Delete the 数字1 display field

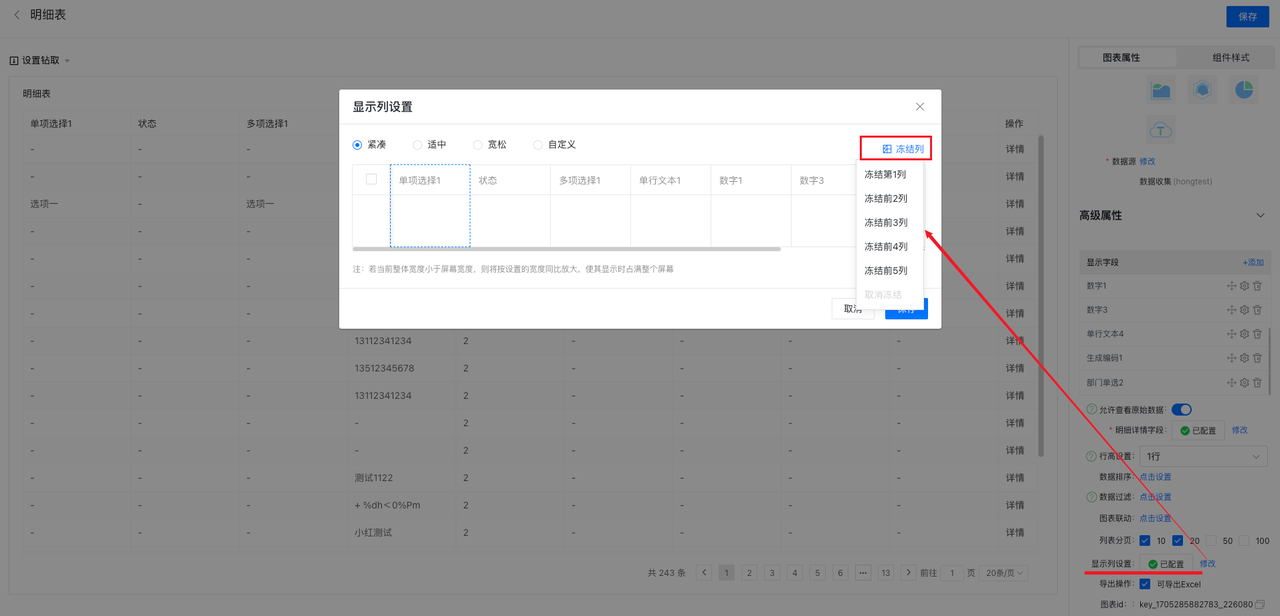coord(1257,286)
